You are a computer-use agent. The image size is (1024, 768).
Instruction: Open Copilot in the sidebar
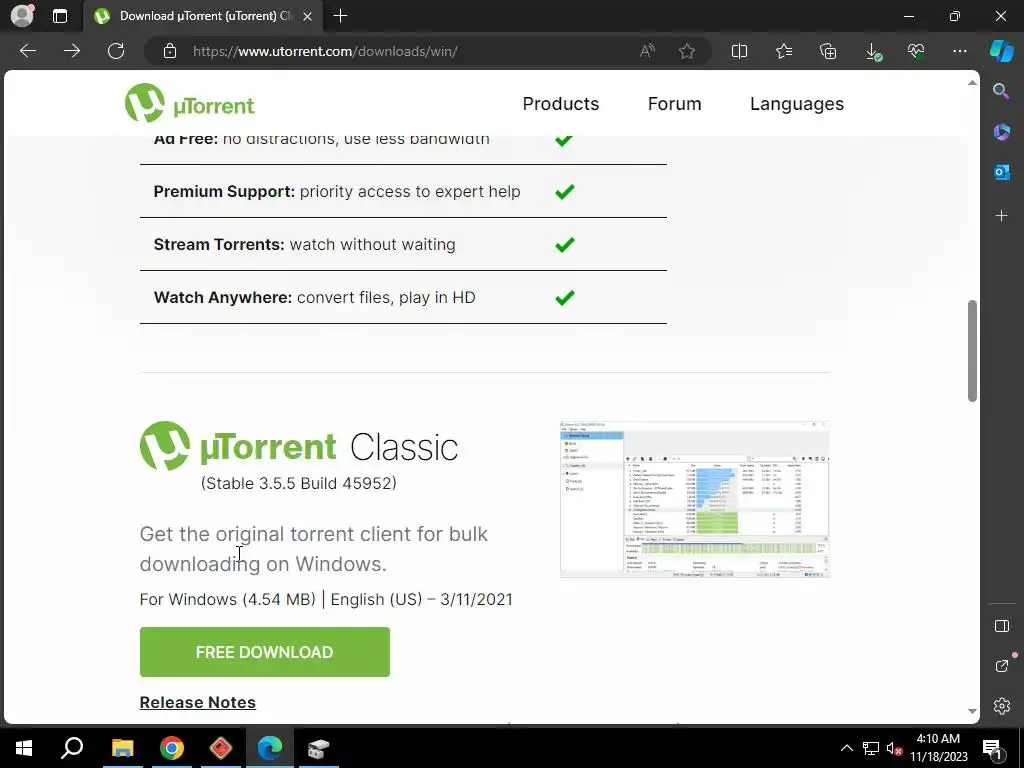click(1002, 51)
